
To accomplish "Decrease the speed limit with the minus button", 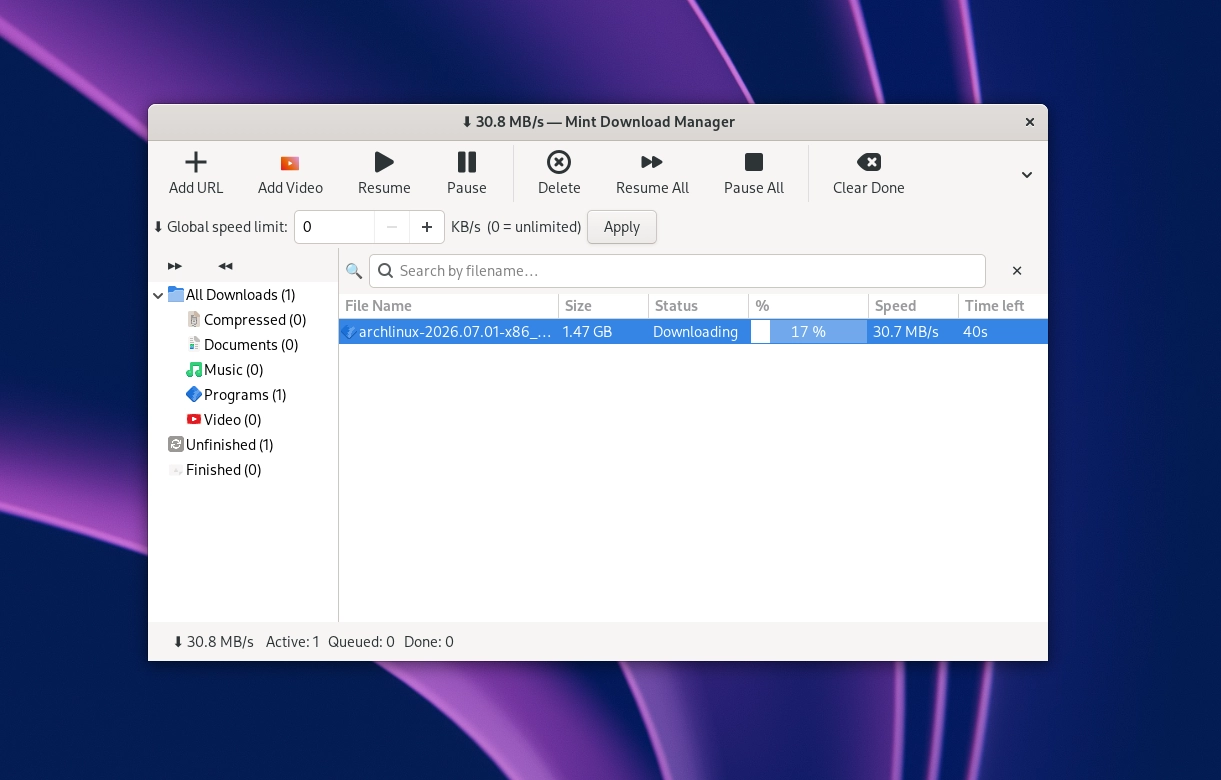I will pos(392,227).
